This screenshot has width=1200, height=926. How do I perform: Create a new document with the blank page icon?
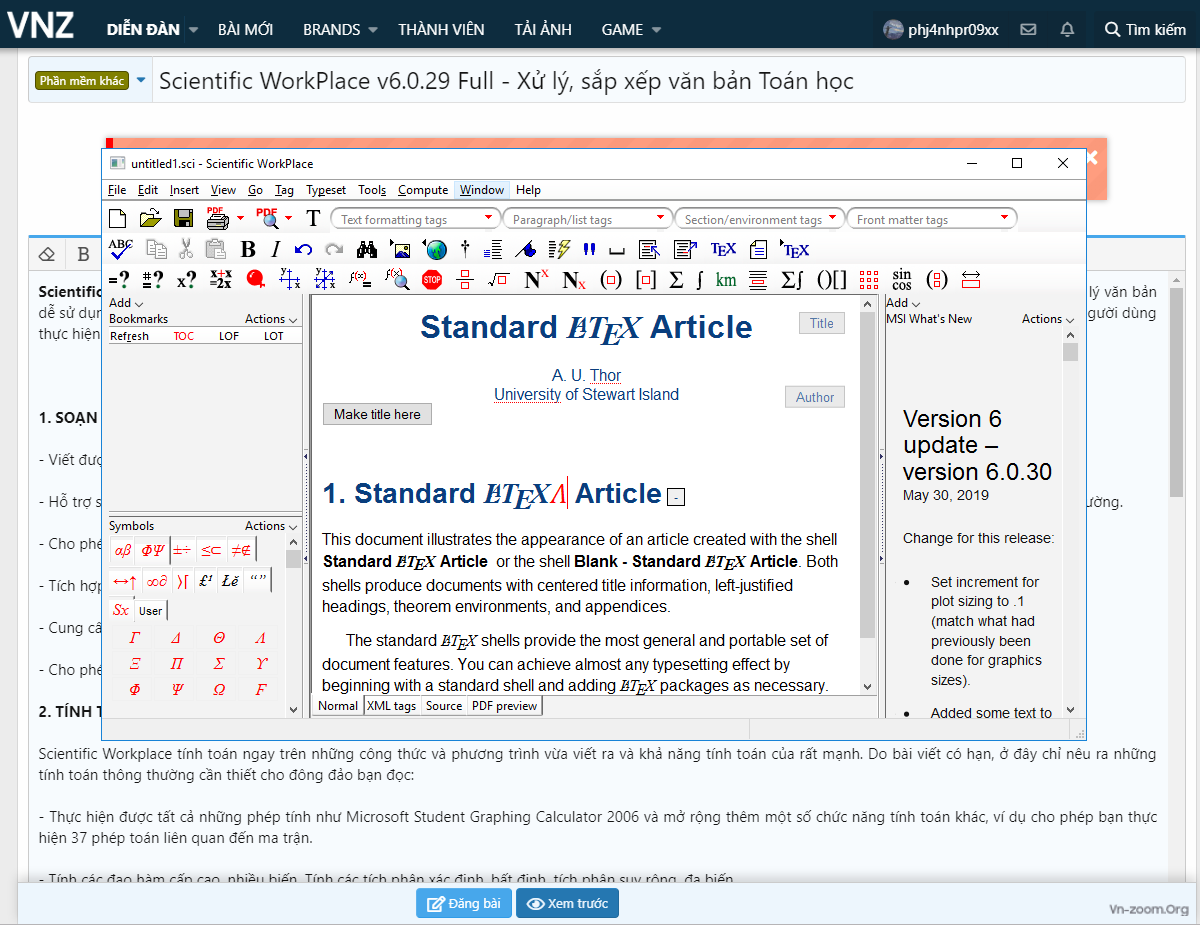pyautogui.click(x=118, y=218)
